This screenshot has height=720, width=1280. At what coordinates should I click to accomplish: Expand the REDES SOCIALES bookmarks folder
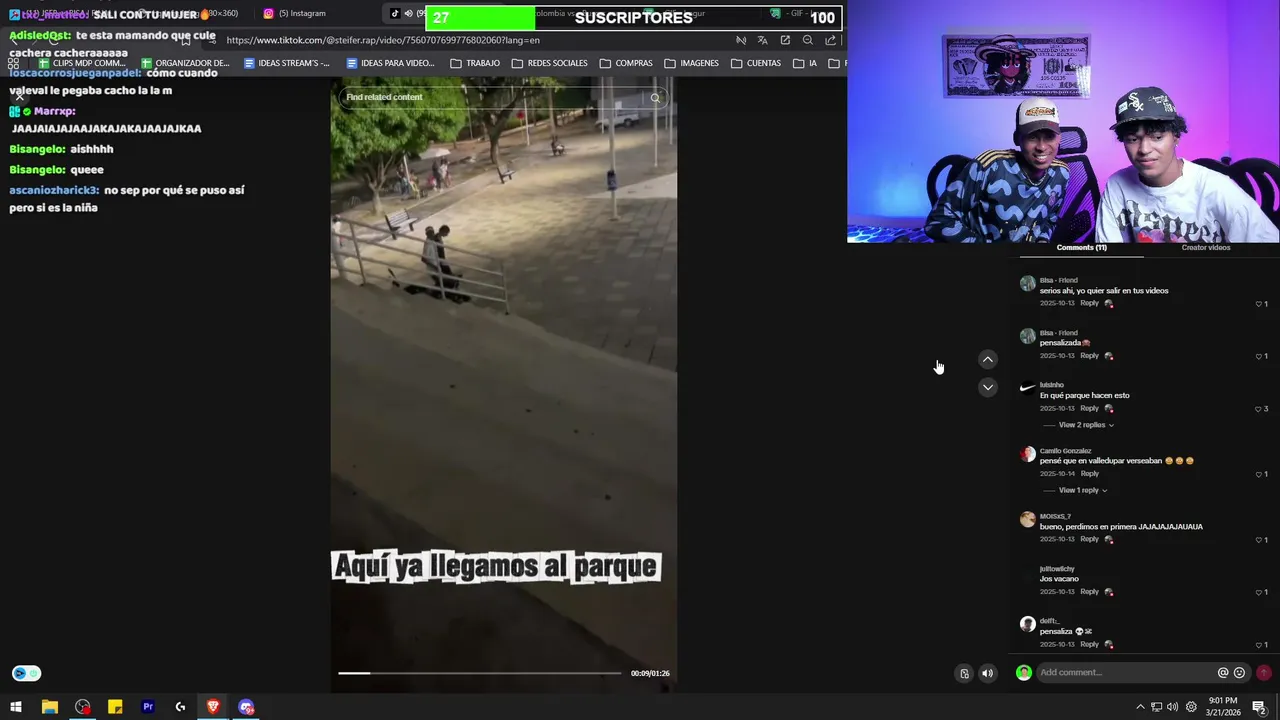[549, 63]
